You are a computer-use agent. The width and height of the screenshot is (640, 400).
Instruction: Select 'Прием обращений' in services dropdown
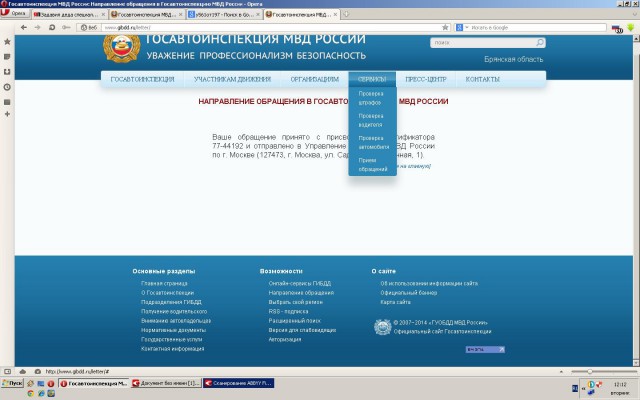[x=373, y=164]
